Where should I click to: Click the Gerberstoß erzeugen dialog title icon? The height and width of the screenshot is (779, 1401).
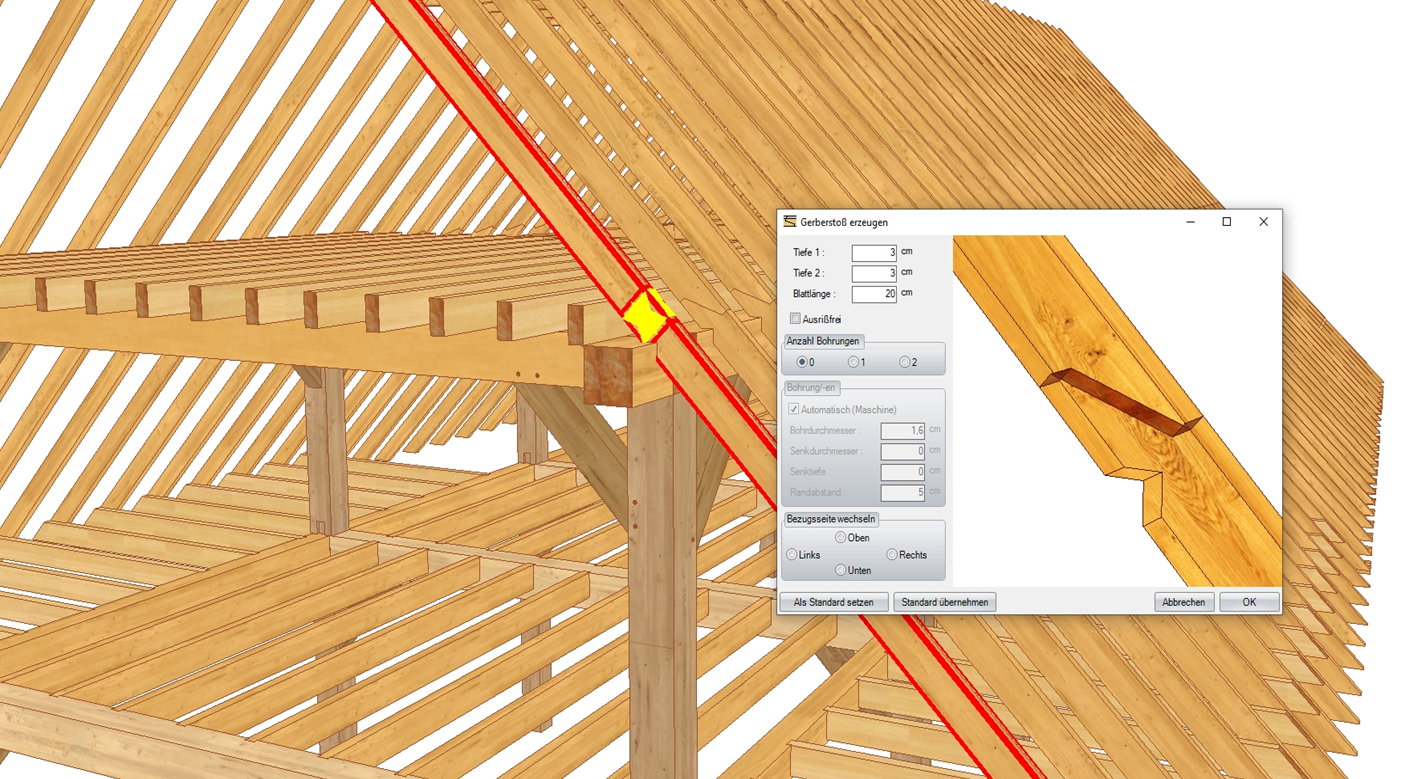click(x=790, y=222)
